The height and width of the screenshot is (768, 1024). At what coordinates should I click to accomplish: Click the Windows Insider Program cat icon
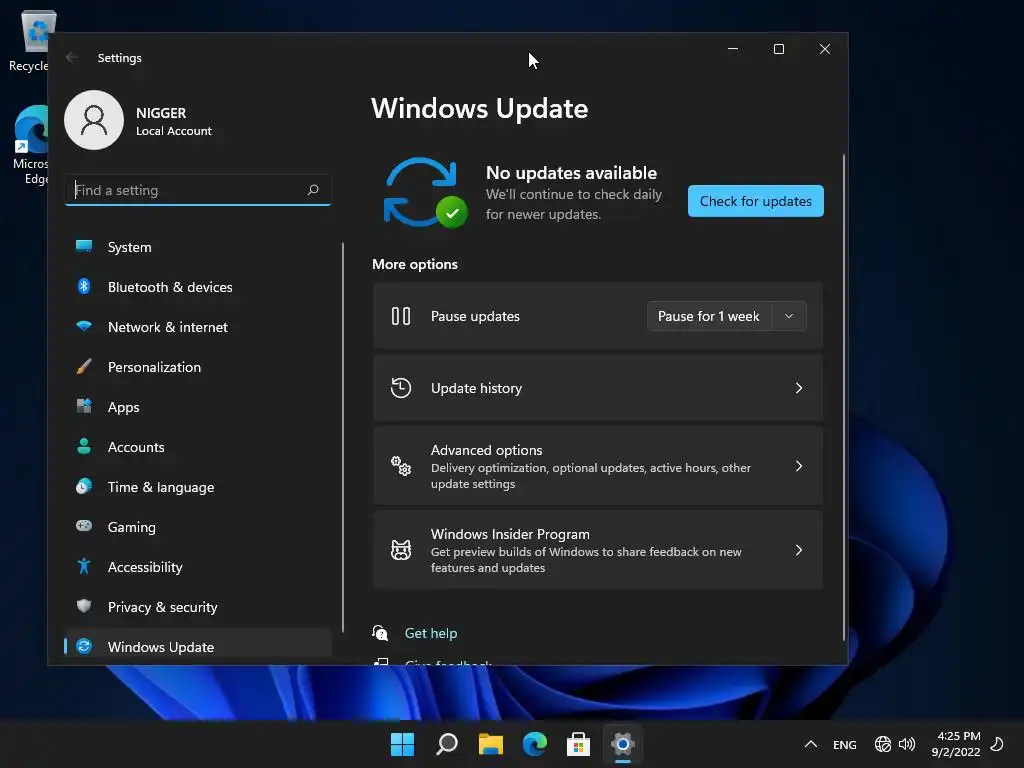[x=401, y=550]
